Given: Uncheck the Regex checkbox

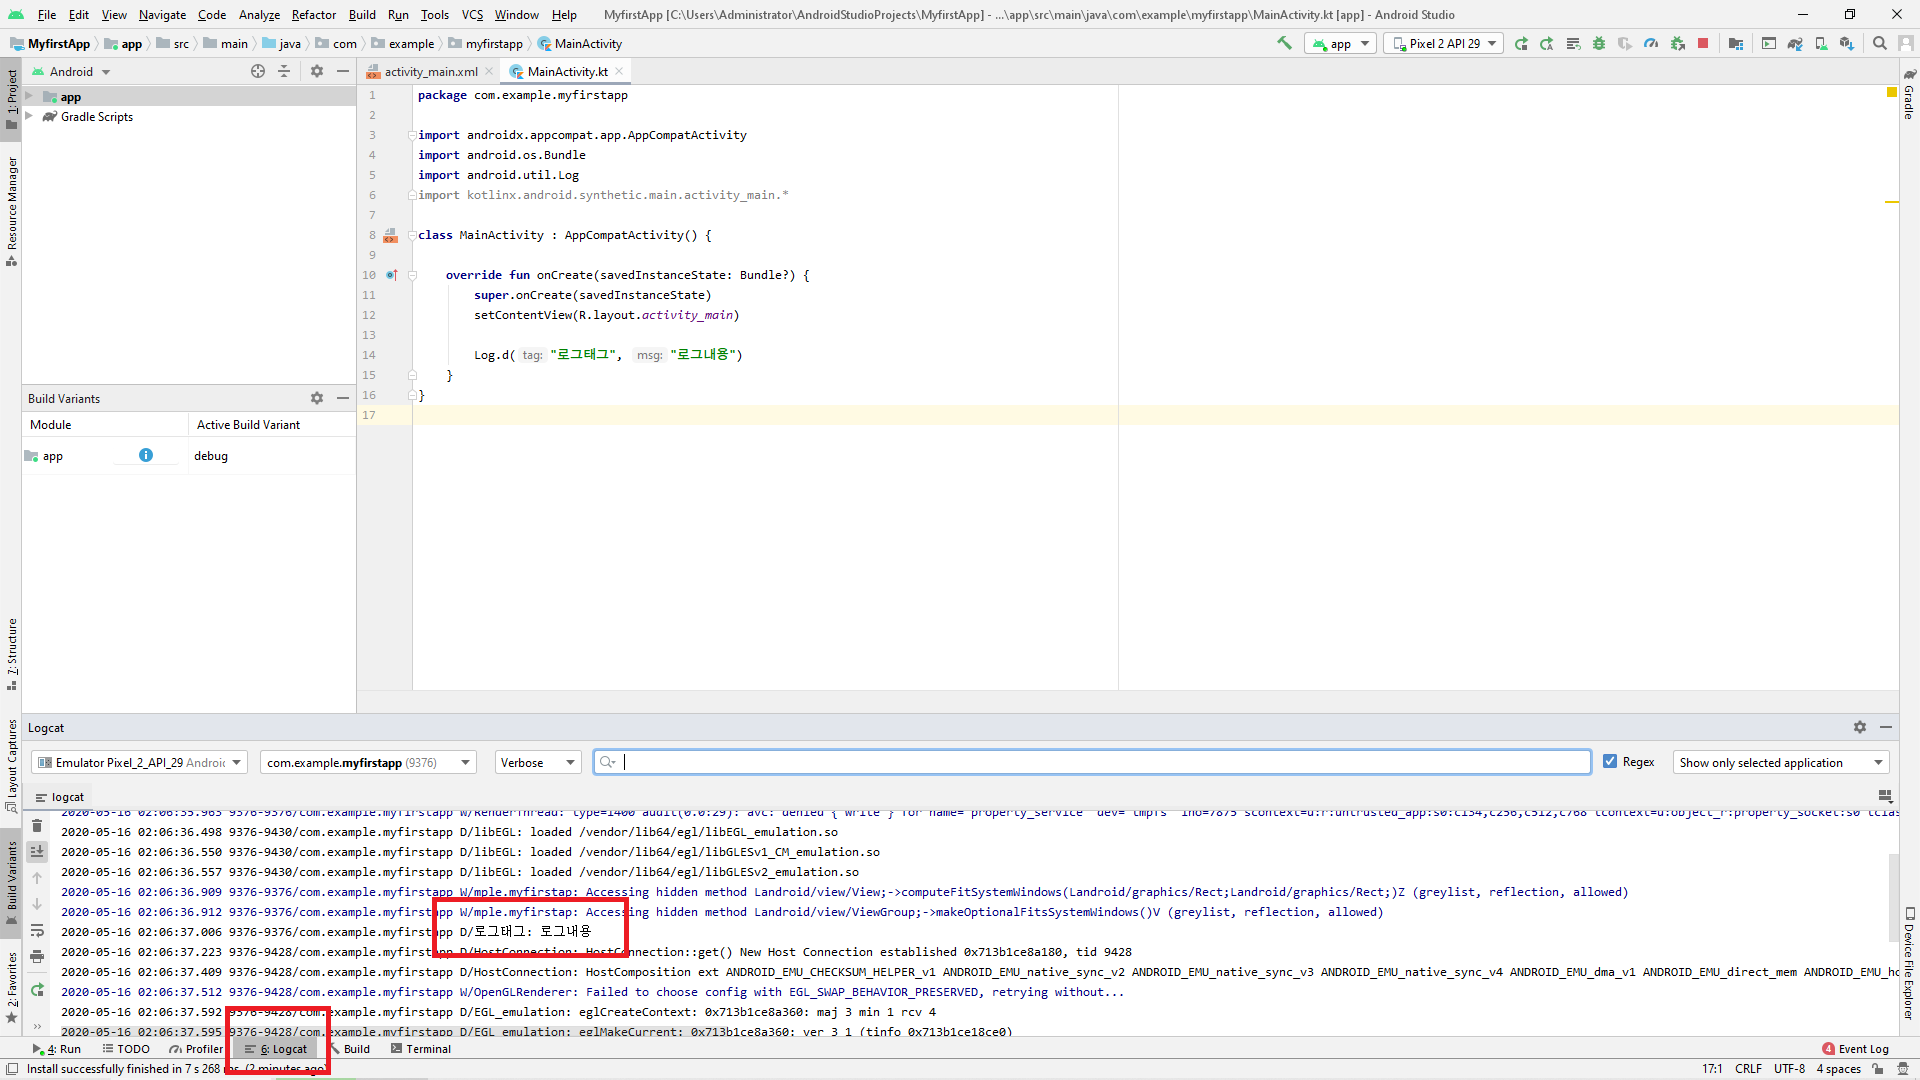Looking at the screenshot, I should pyautogui.click(x=1610, y=761).
